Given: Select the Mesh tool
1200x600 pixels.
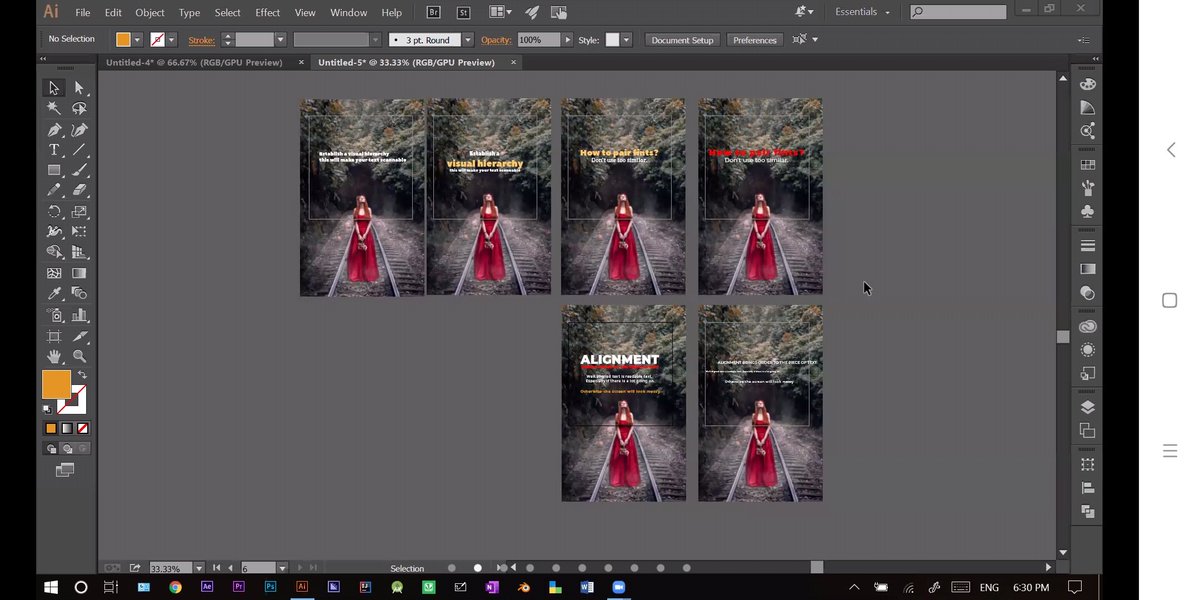Looking at the screenshot, I should click(x=55, y=273).
